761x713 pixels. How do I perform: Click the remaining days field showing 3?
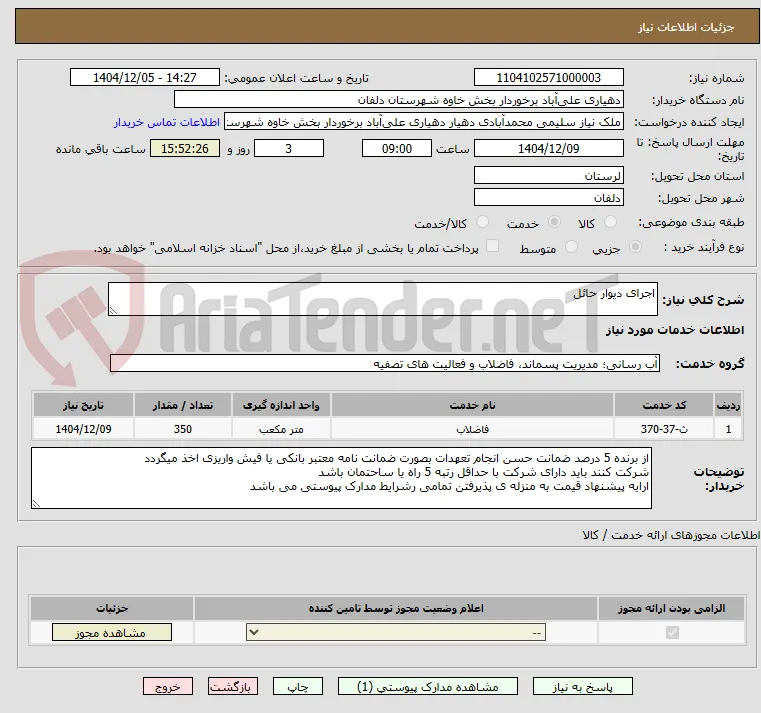[x=289, y=149]
